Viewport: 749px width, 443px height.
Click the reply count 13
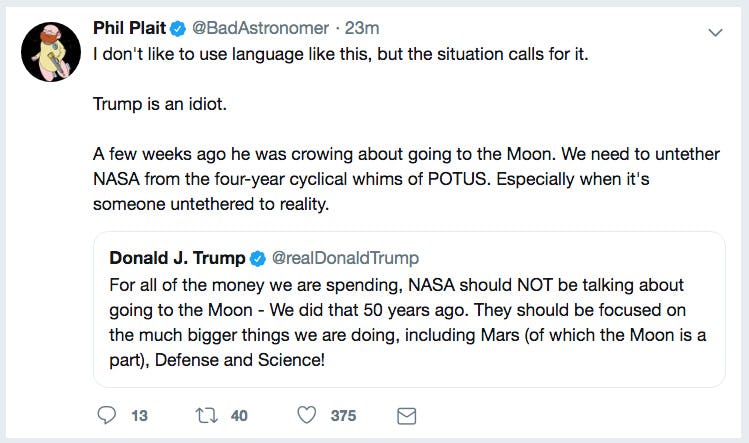coord(139,415)
